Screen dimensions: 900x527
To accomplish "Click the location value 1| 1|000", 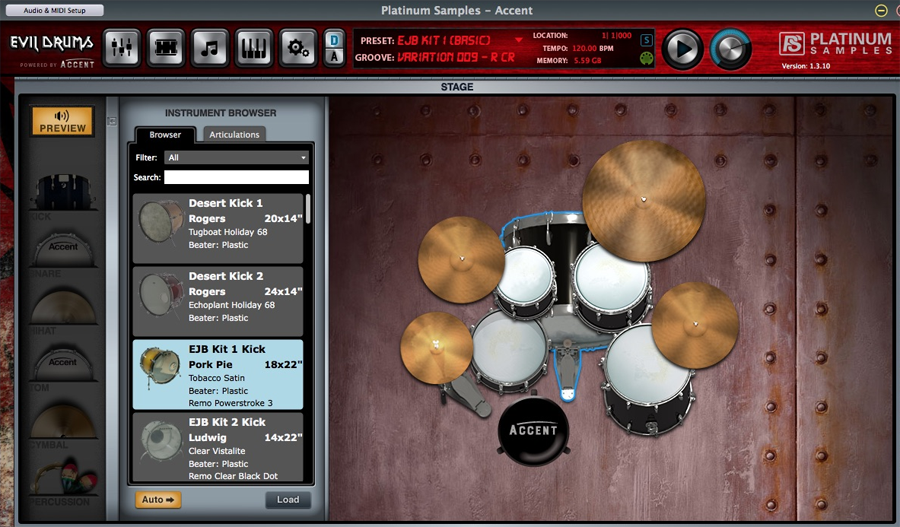I will point(616,36).
